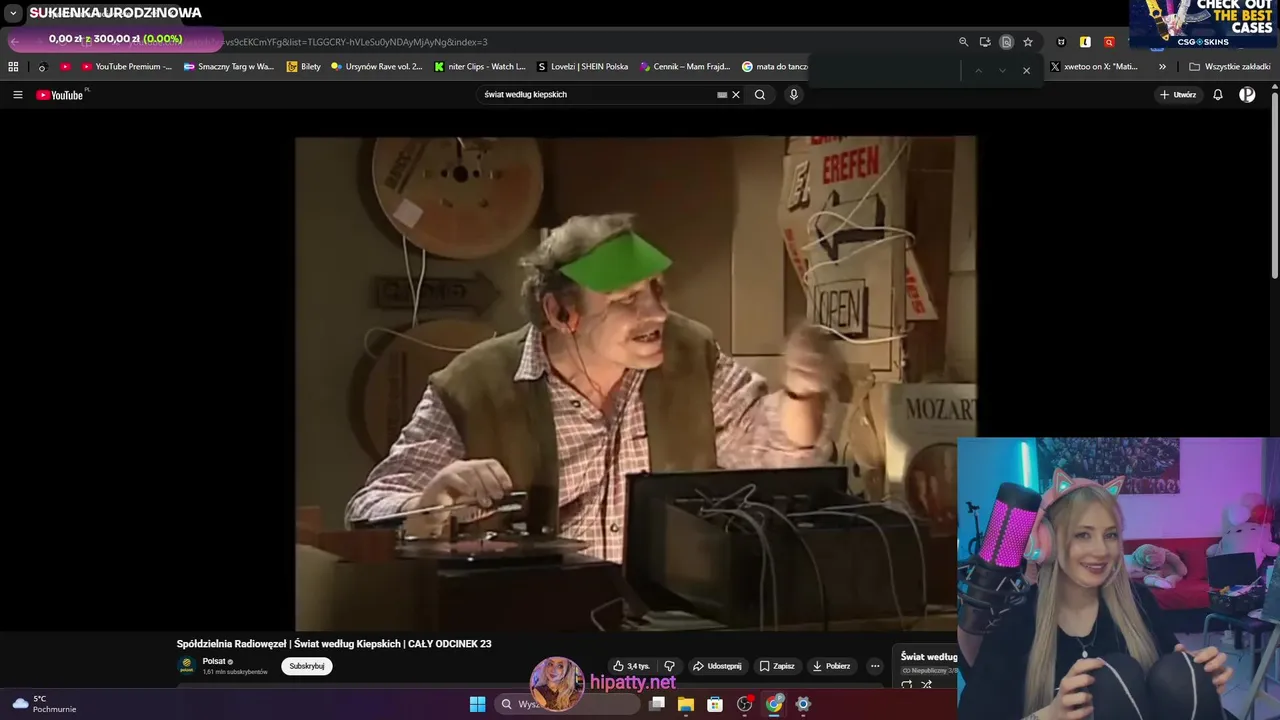1280x720 pixels.
Task: Click the Utwórz create button
Action: (1179, 95)
